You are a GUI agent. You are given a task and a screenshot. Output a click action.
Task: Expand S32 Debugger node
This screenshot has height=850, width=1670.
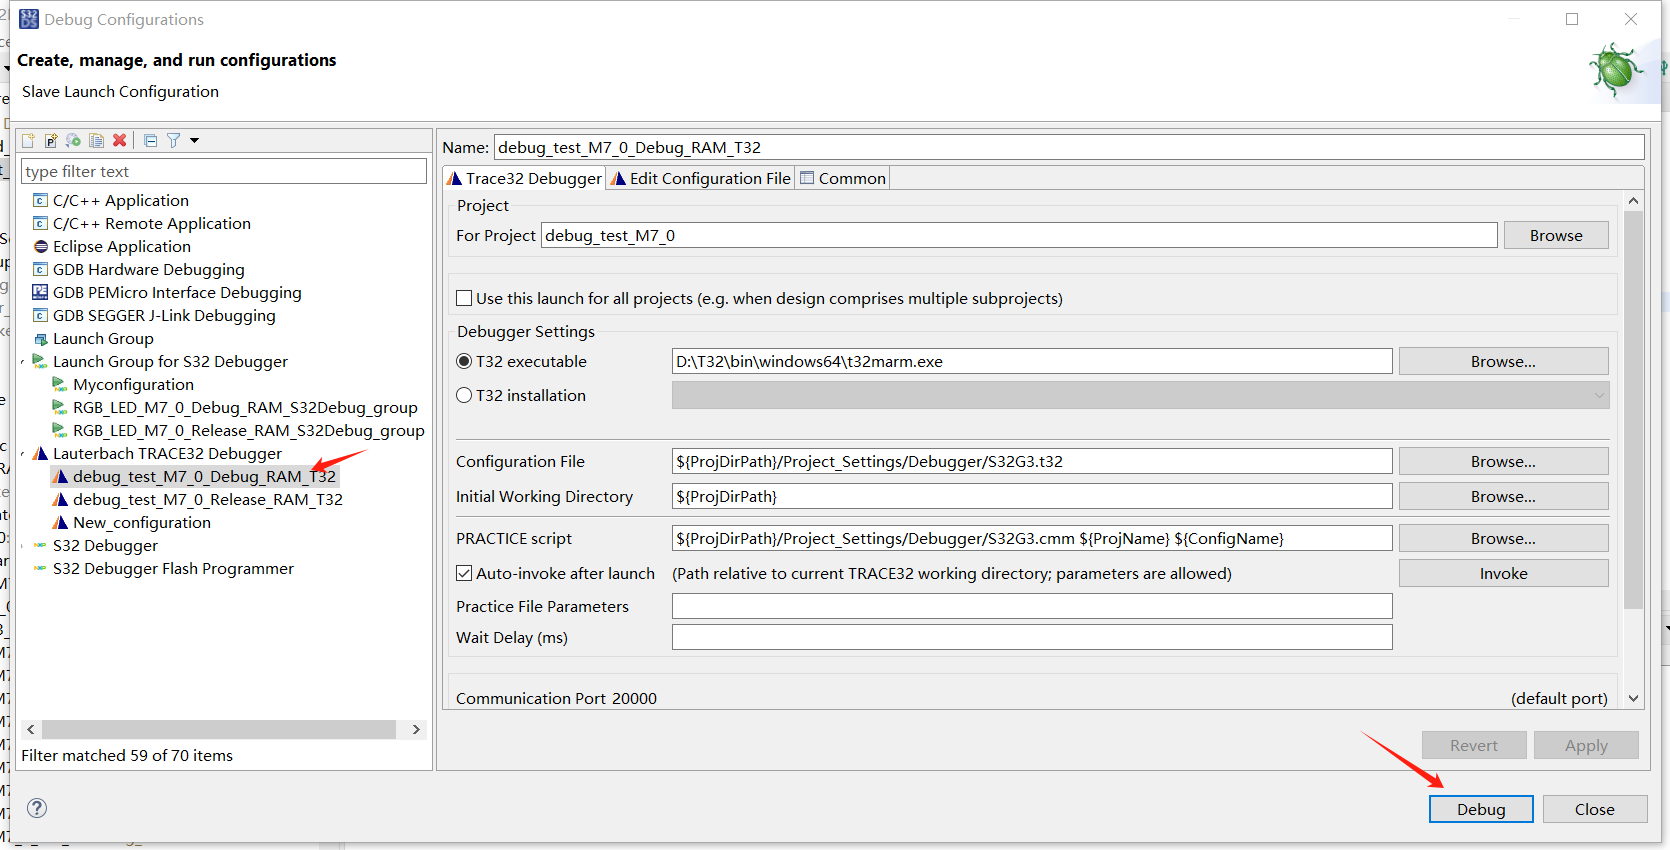pos(23,546)
